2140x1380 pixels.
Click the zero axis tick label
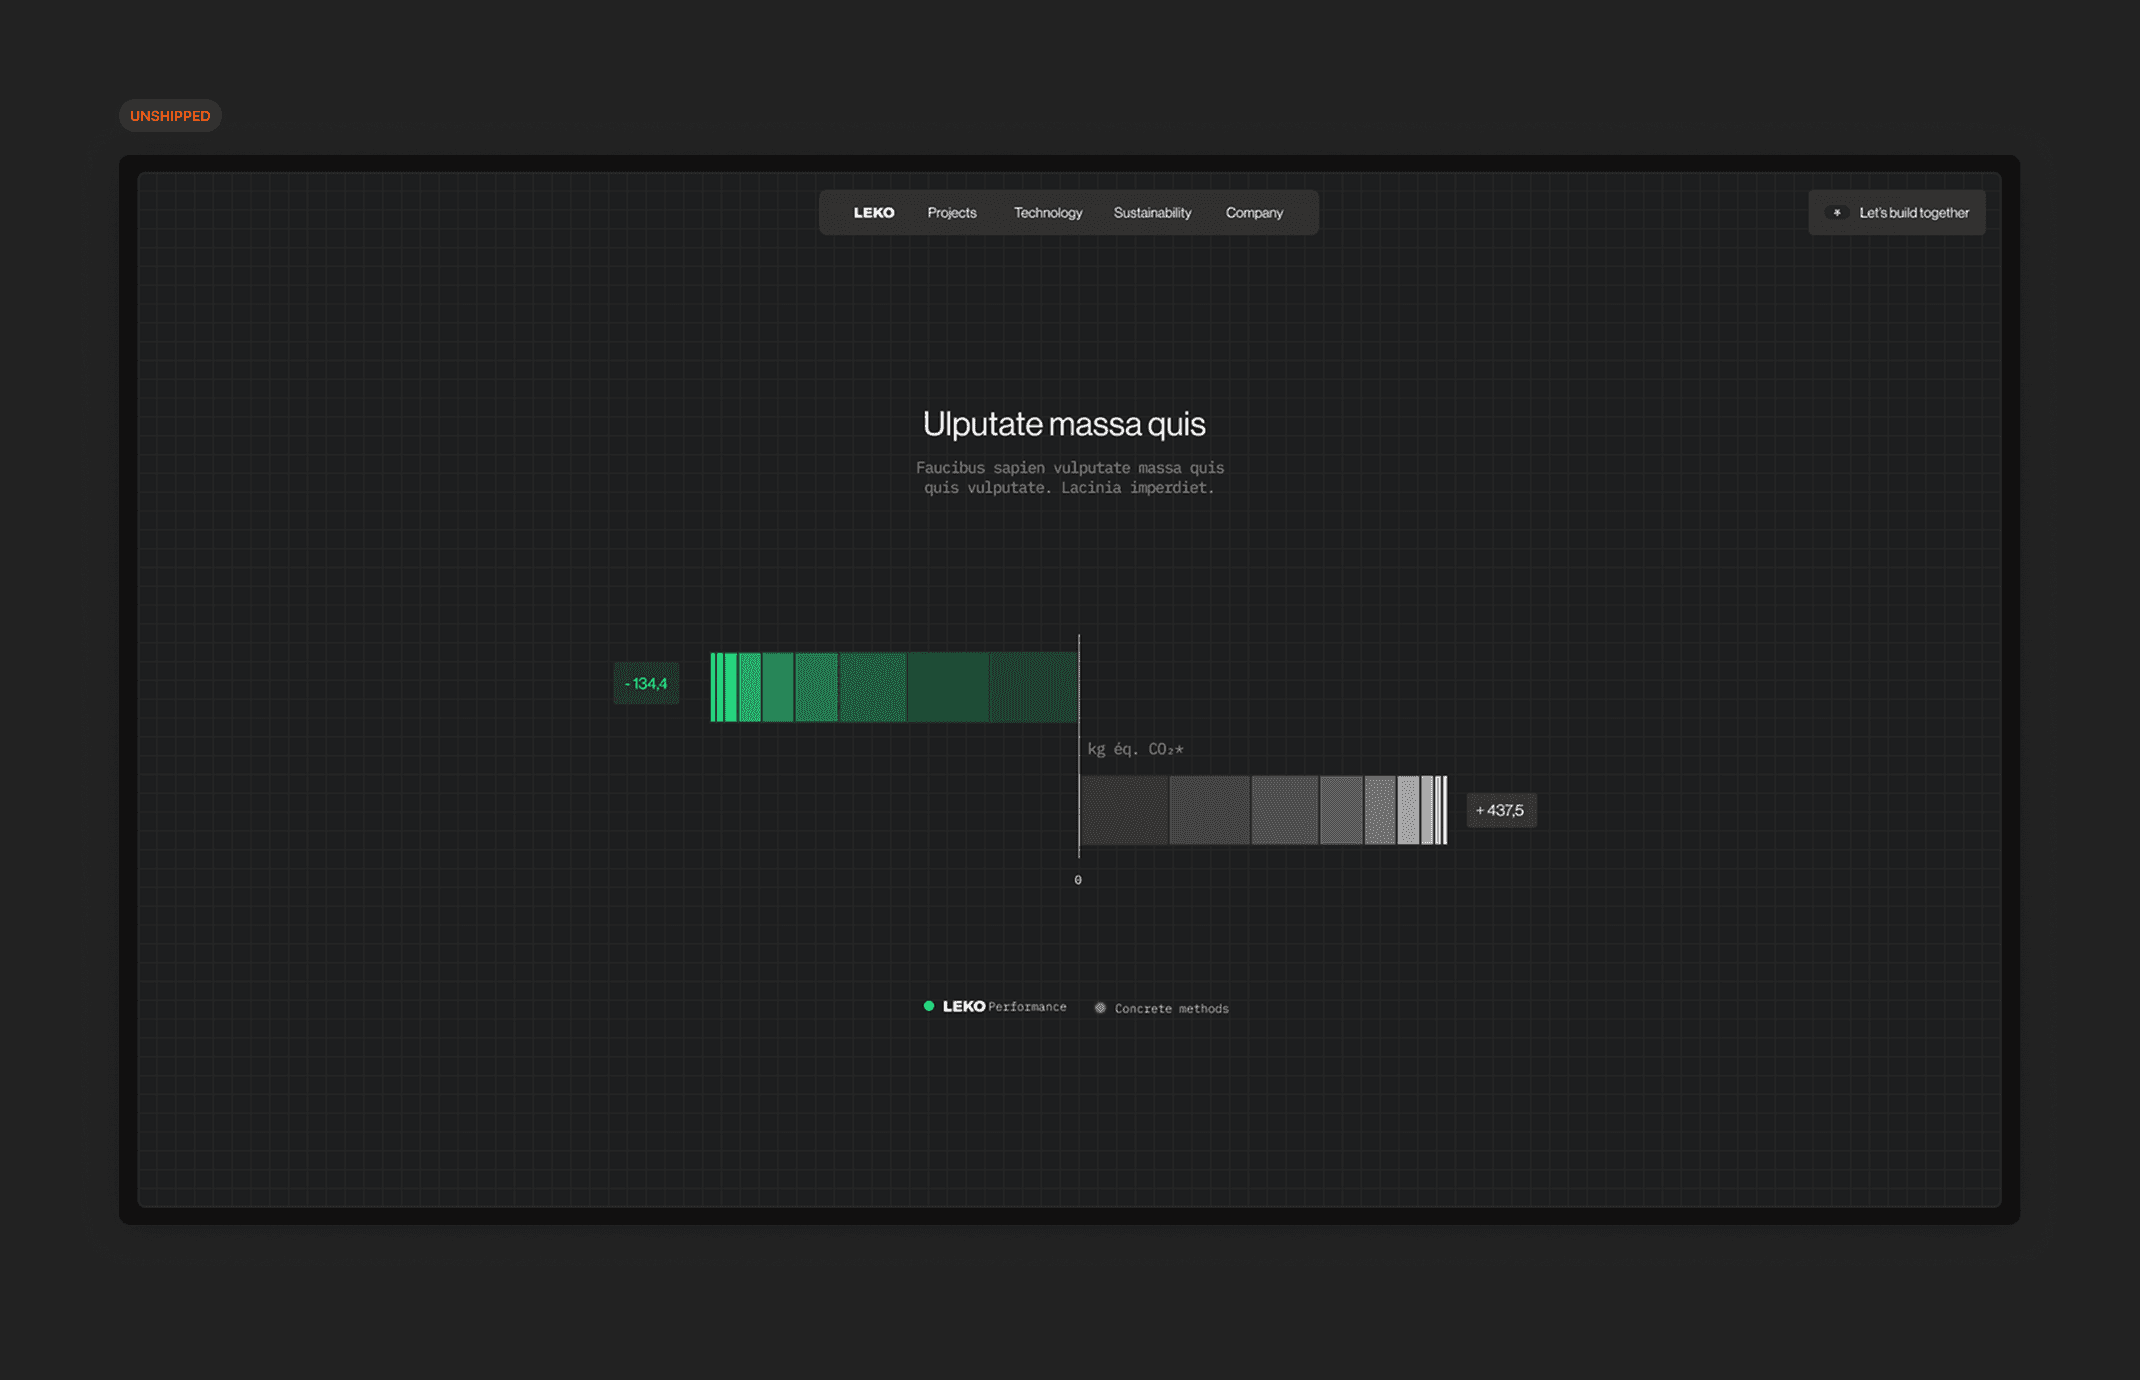pos(1078,880)
